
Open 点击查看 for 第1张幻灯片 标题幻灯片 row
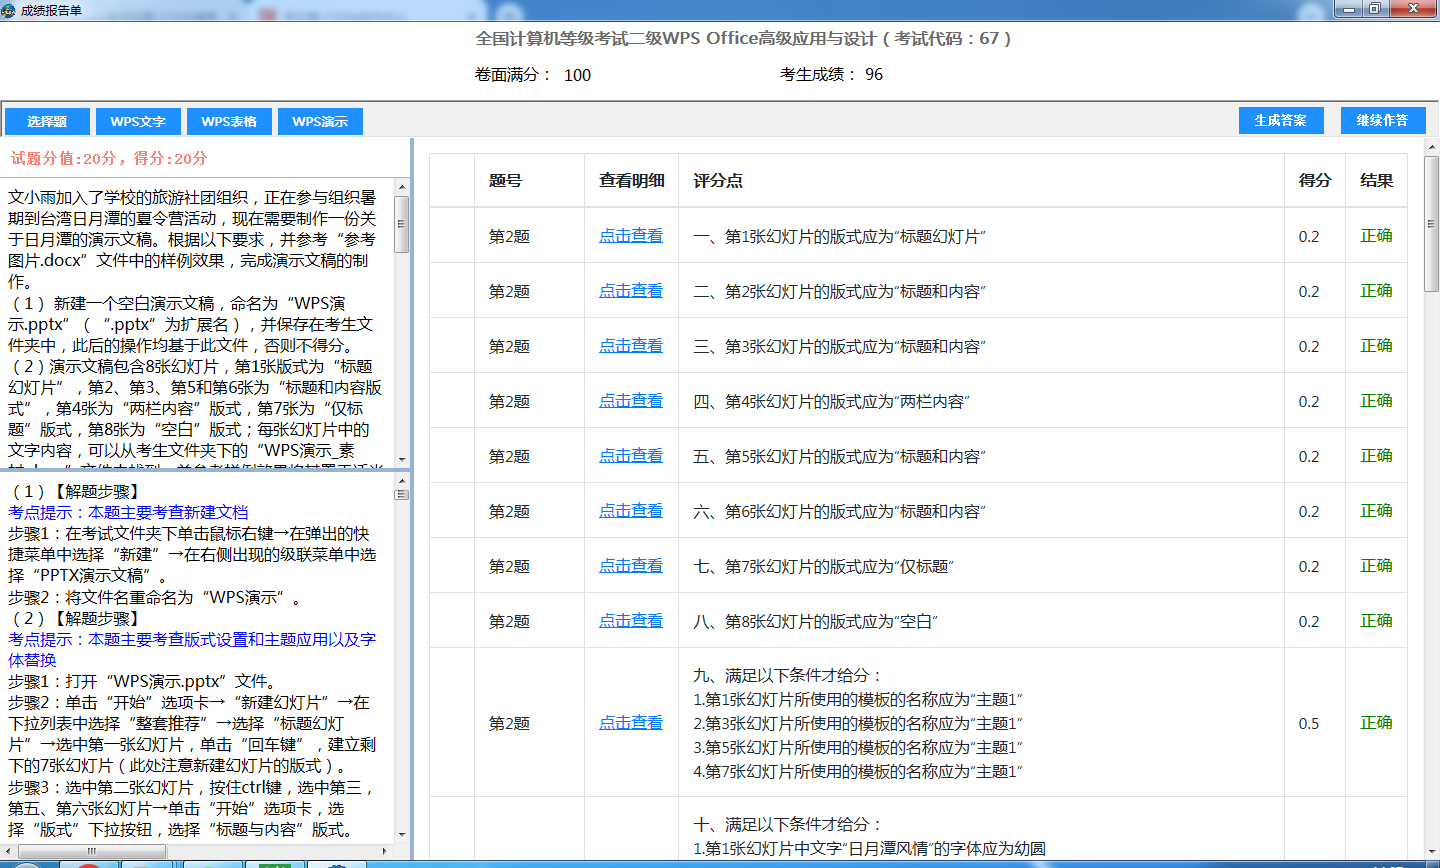(x=631, y=236)
